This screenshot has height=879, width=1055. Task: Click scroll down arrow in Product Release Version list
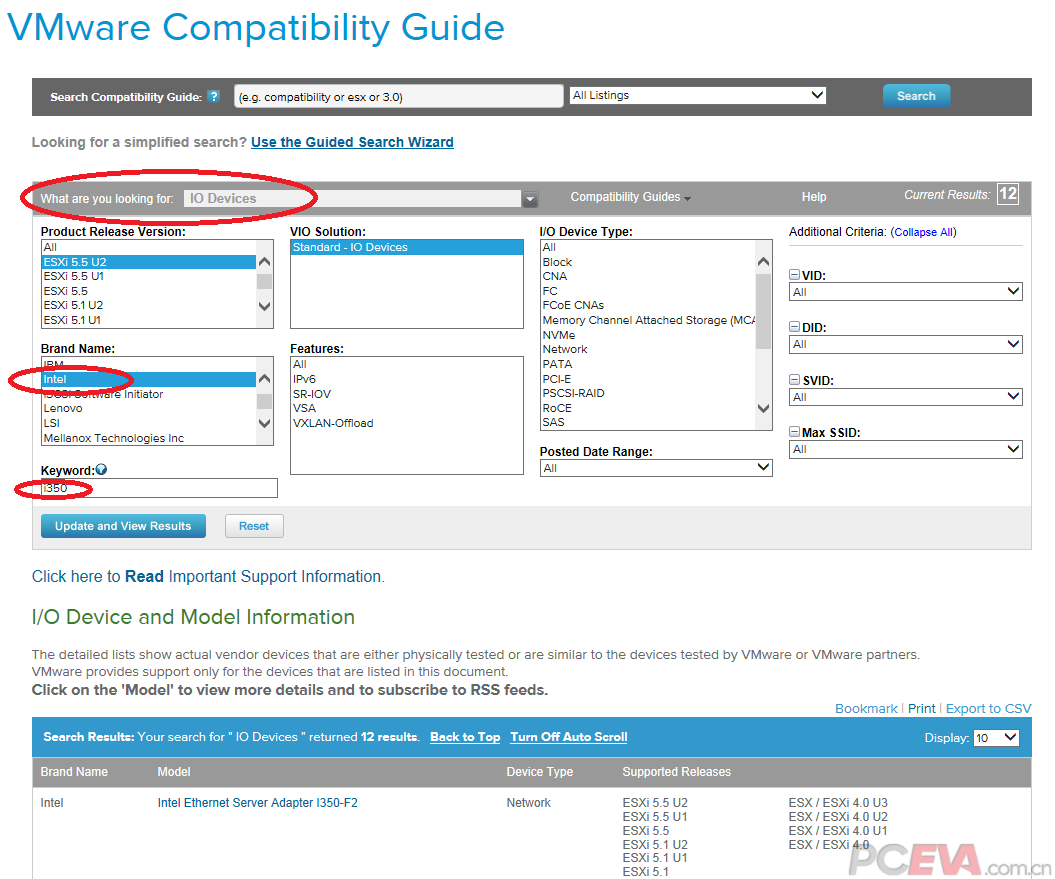pyautogui.click(x=264, y=306)
